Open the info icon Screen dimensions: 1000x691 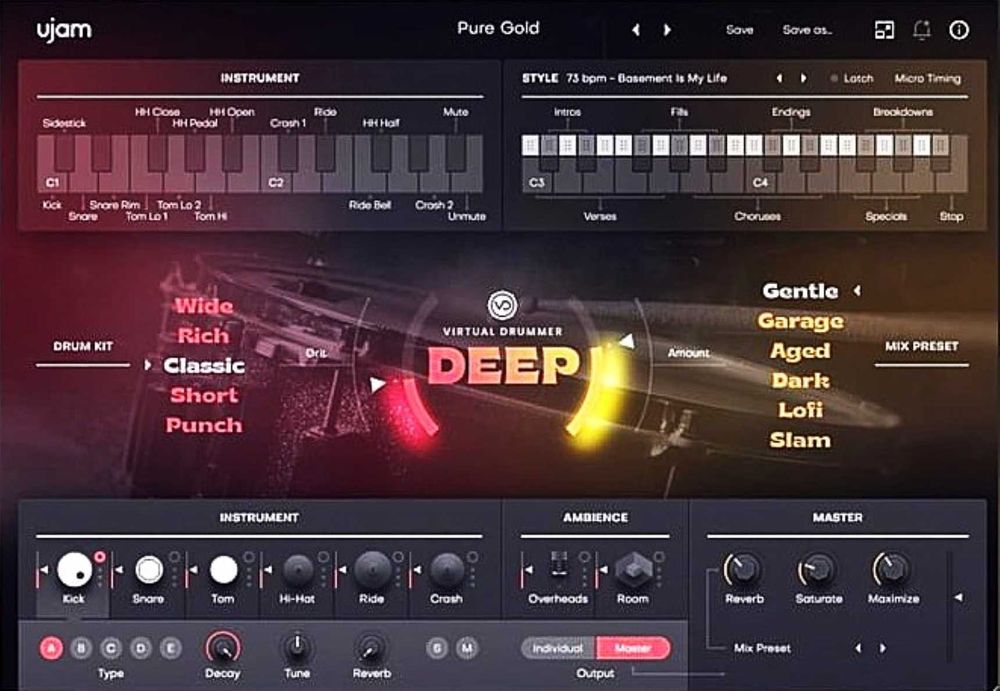coord(959,30)
